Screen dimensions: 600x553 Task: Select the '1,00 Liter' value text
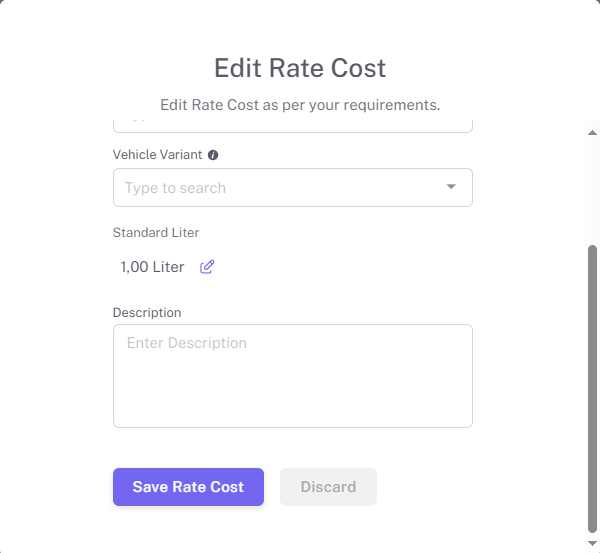point(152,267)
